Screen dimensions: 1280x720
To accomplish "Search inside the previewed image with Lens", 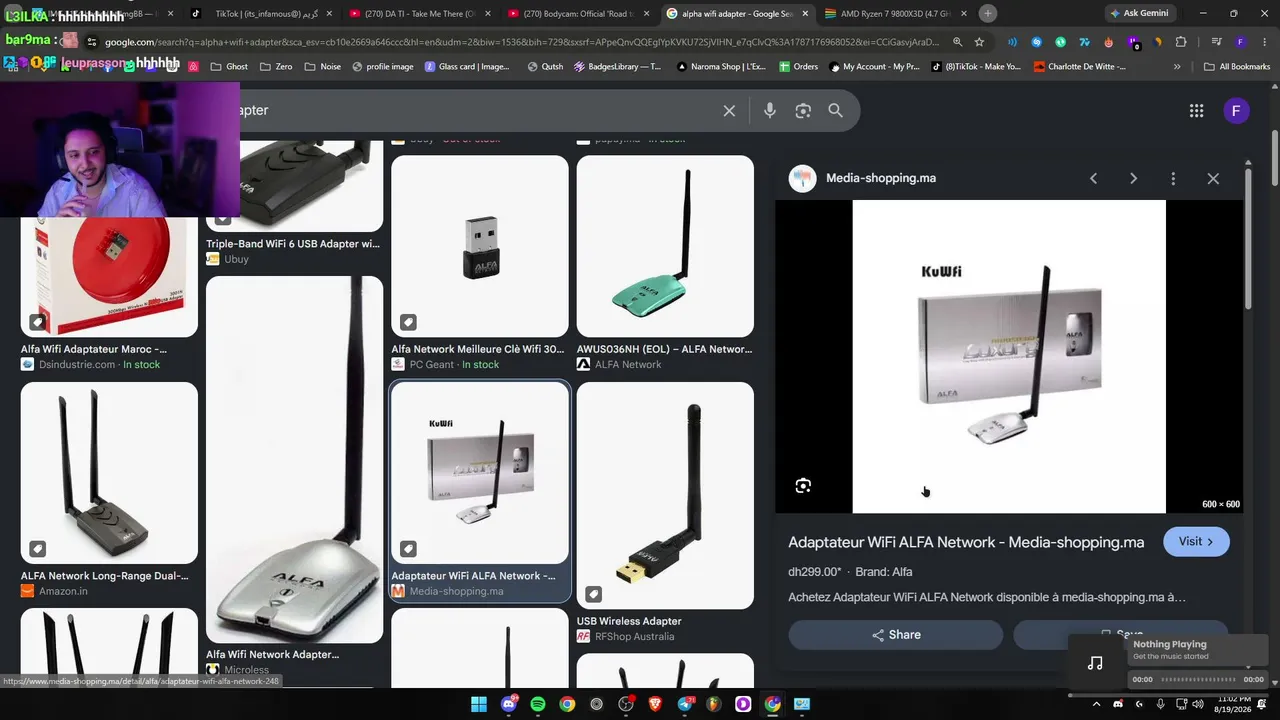I will (803, 486).
